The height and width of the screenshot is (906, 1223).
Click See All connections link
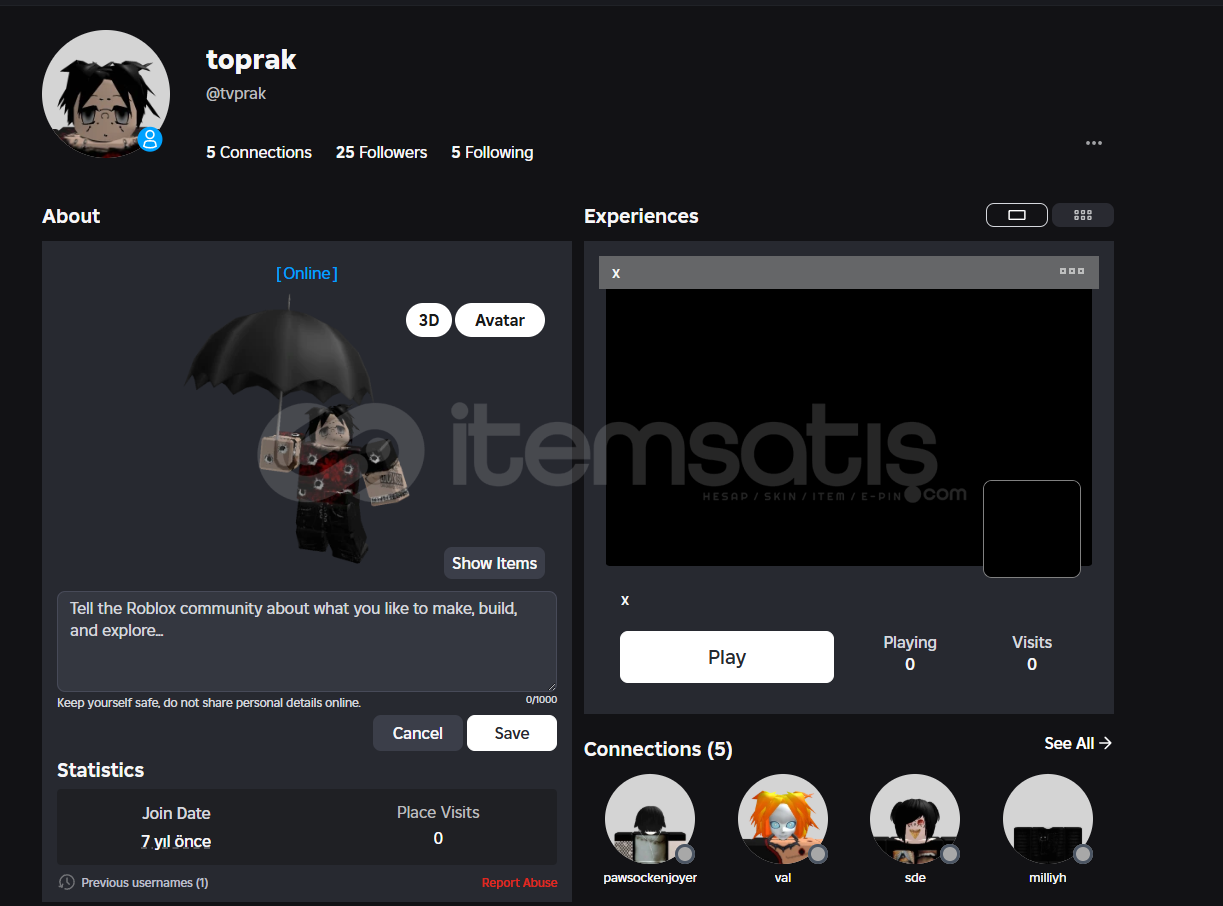tap(1078, 743)
